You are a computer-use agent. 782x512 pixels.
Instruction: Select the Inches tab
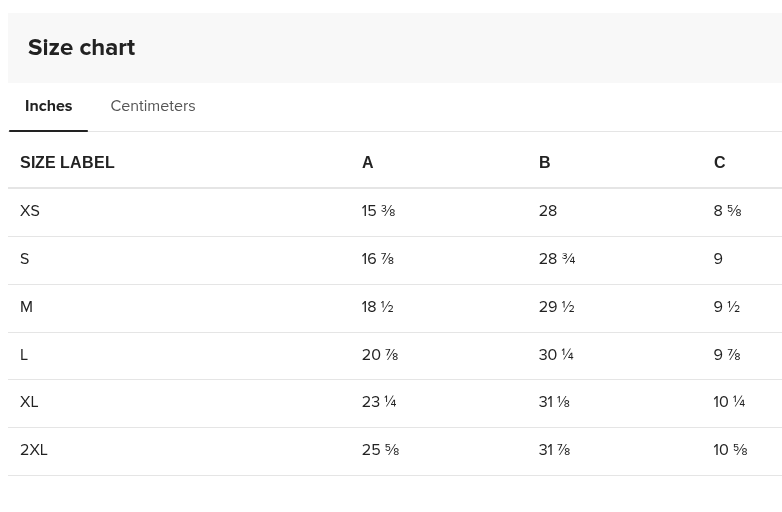(48, 106)
